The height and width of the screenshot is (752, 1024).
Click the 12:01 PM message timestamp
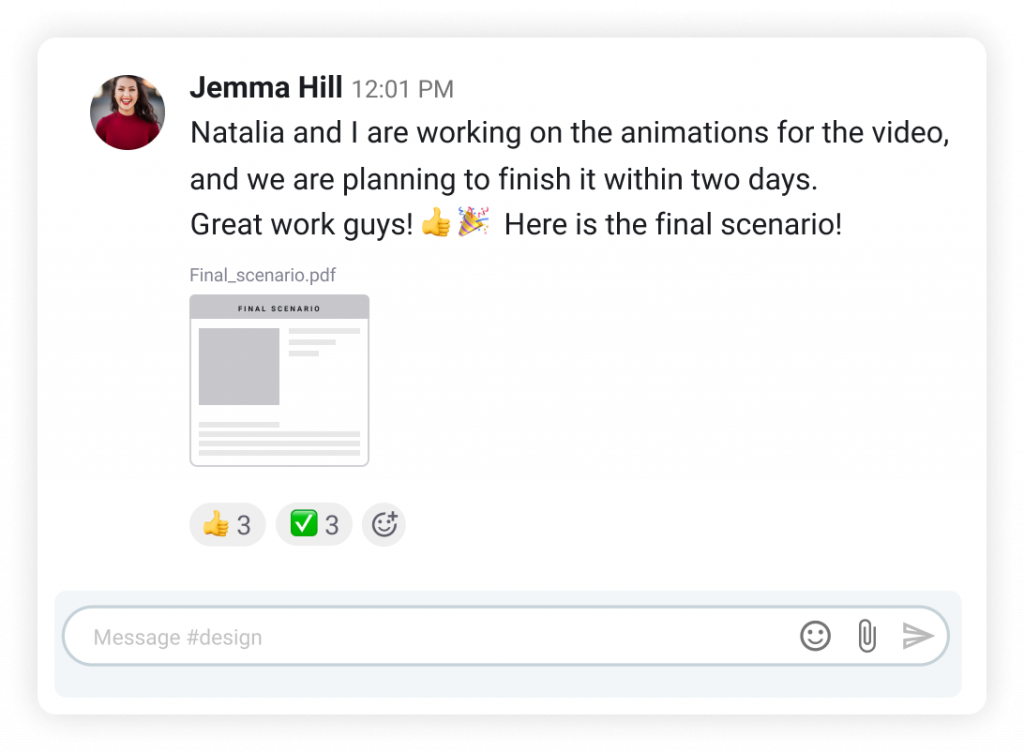point(402,89)
